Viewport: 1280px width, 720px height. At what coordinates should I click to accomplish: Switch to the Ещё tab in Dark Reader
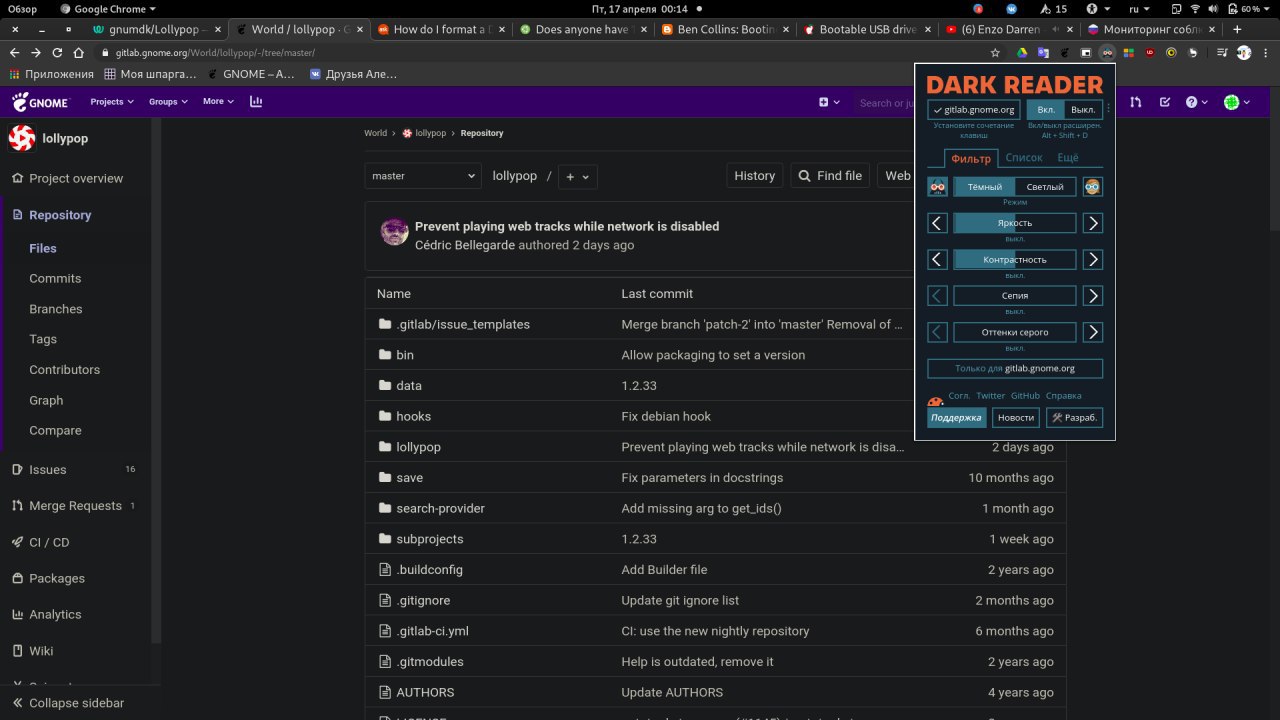(x=1068, y=158)
